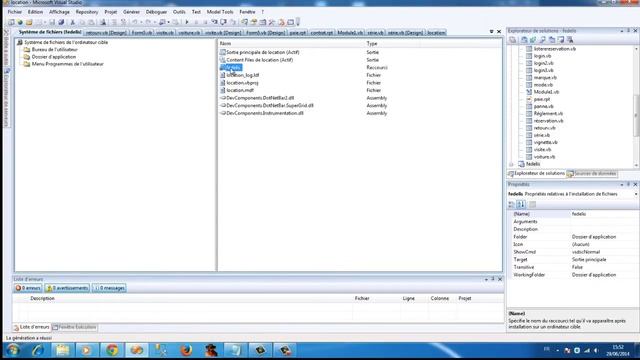
Task: Click the ShowCmd property value vsdscNormal
Action: pos(604,252)
